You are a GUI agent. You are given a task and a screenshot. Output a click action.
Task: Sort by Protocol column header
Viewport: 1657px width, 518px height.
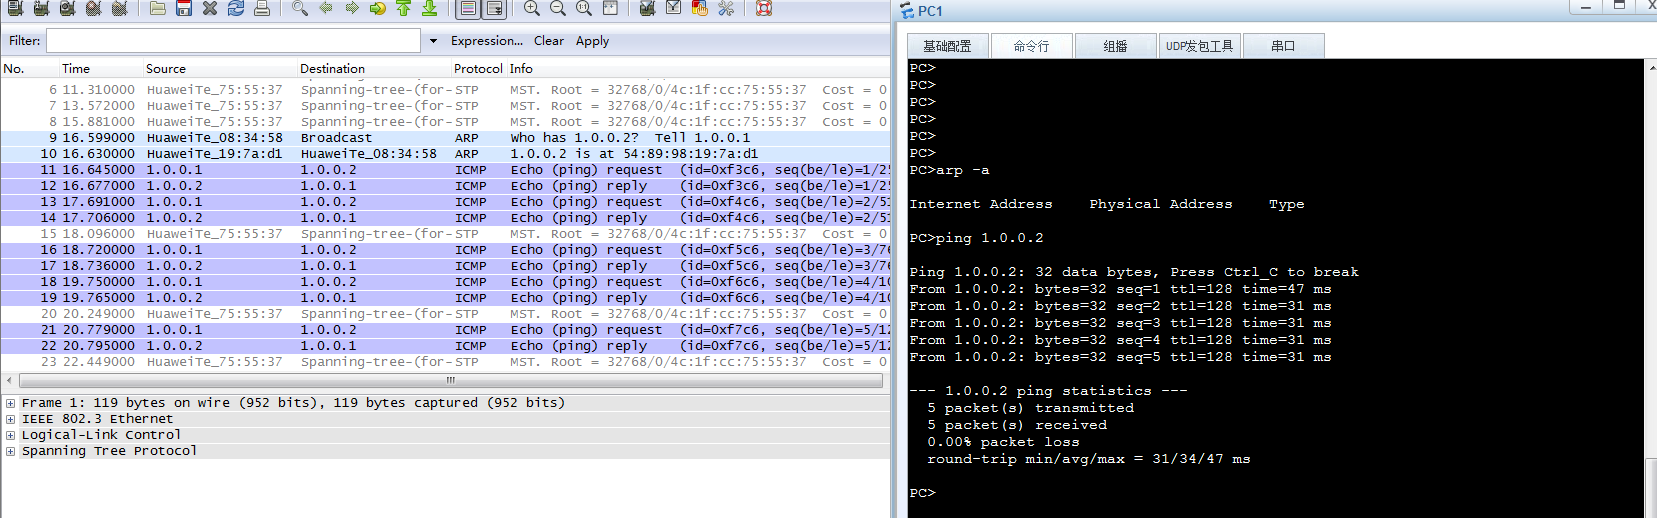[478, 69]
